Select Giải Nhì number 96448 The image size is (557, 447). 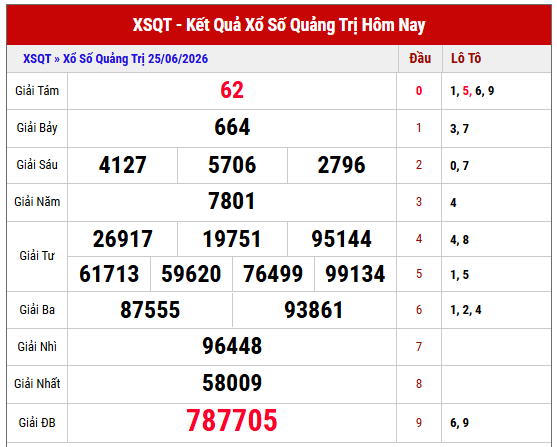[232, 346]
